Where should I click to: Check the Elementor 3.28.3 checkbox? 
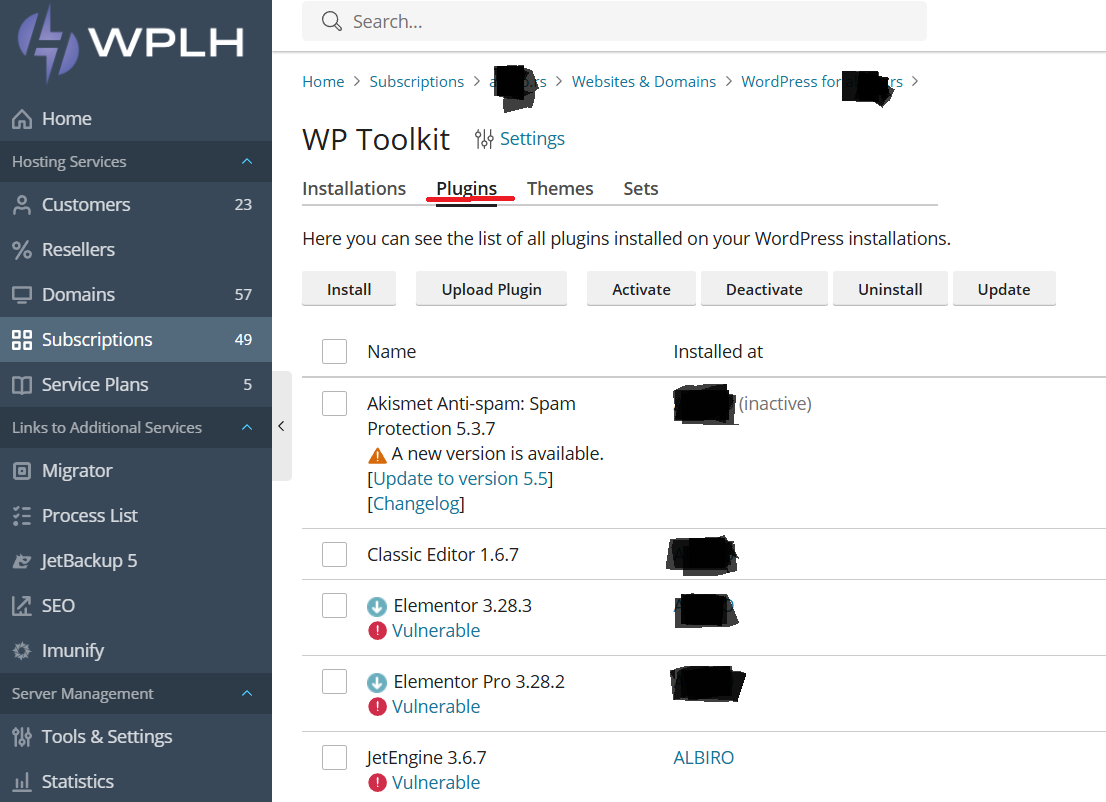coord(334,605)
